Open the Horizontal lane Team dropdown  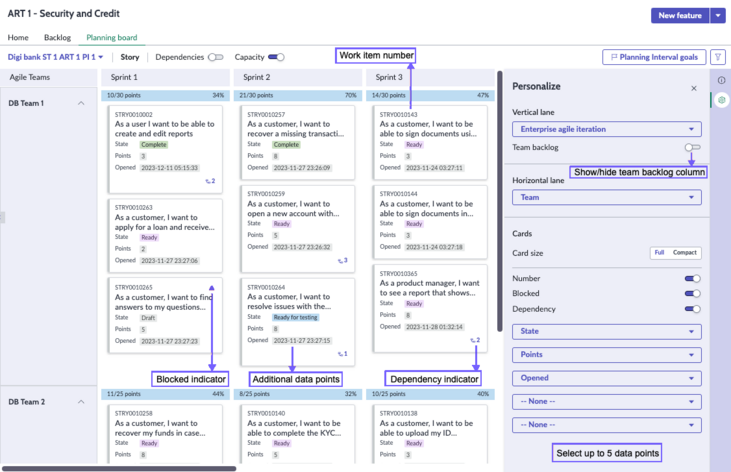pos(607,197)
